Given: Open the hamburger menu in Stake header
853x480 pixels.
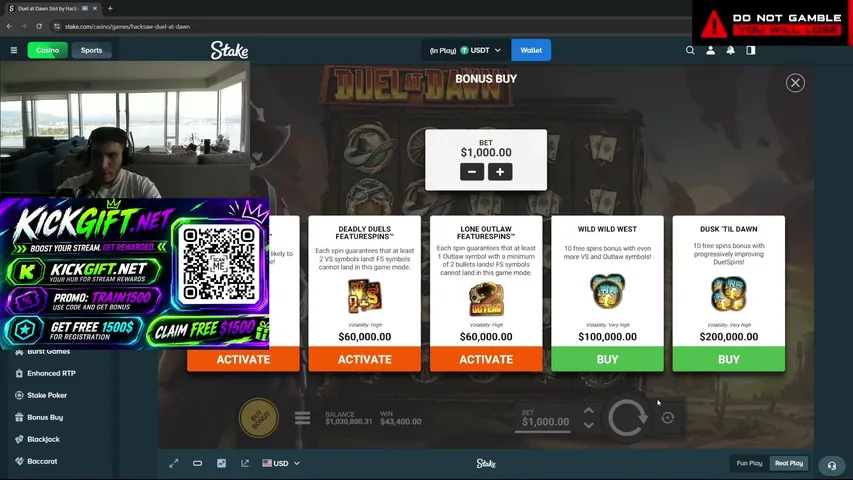Looking at the screenshot, I should click(x=14, y=50).
